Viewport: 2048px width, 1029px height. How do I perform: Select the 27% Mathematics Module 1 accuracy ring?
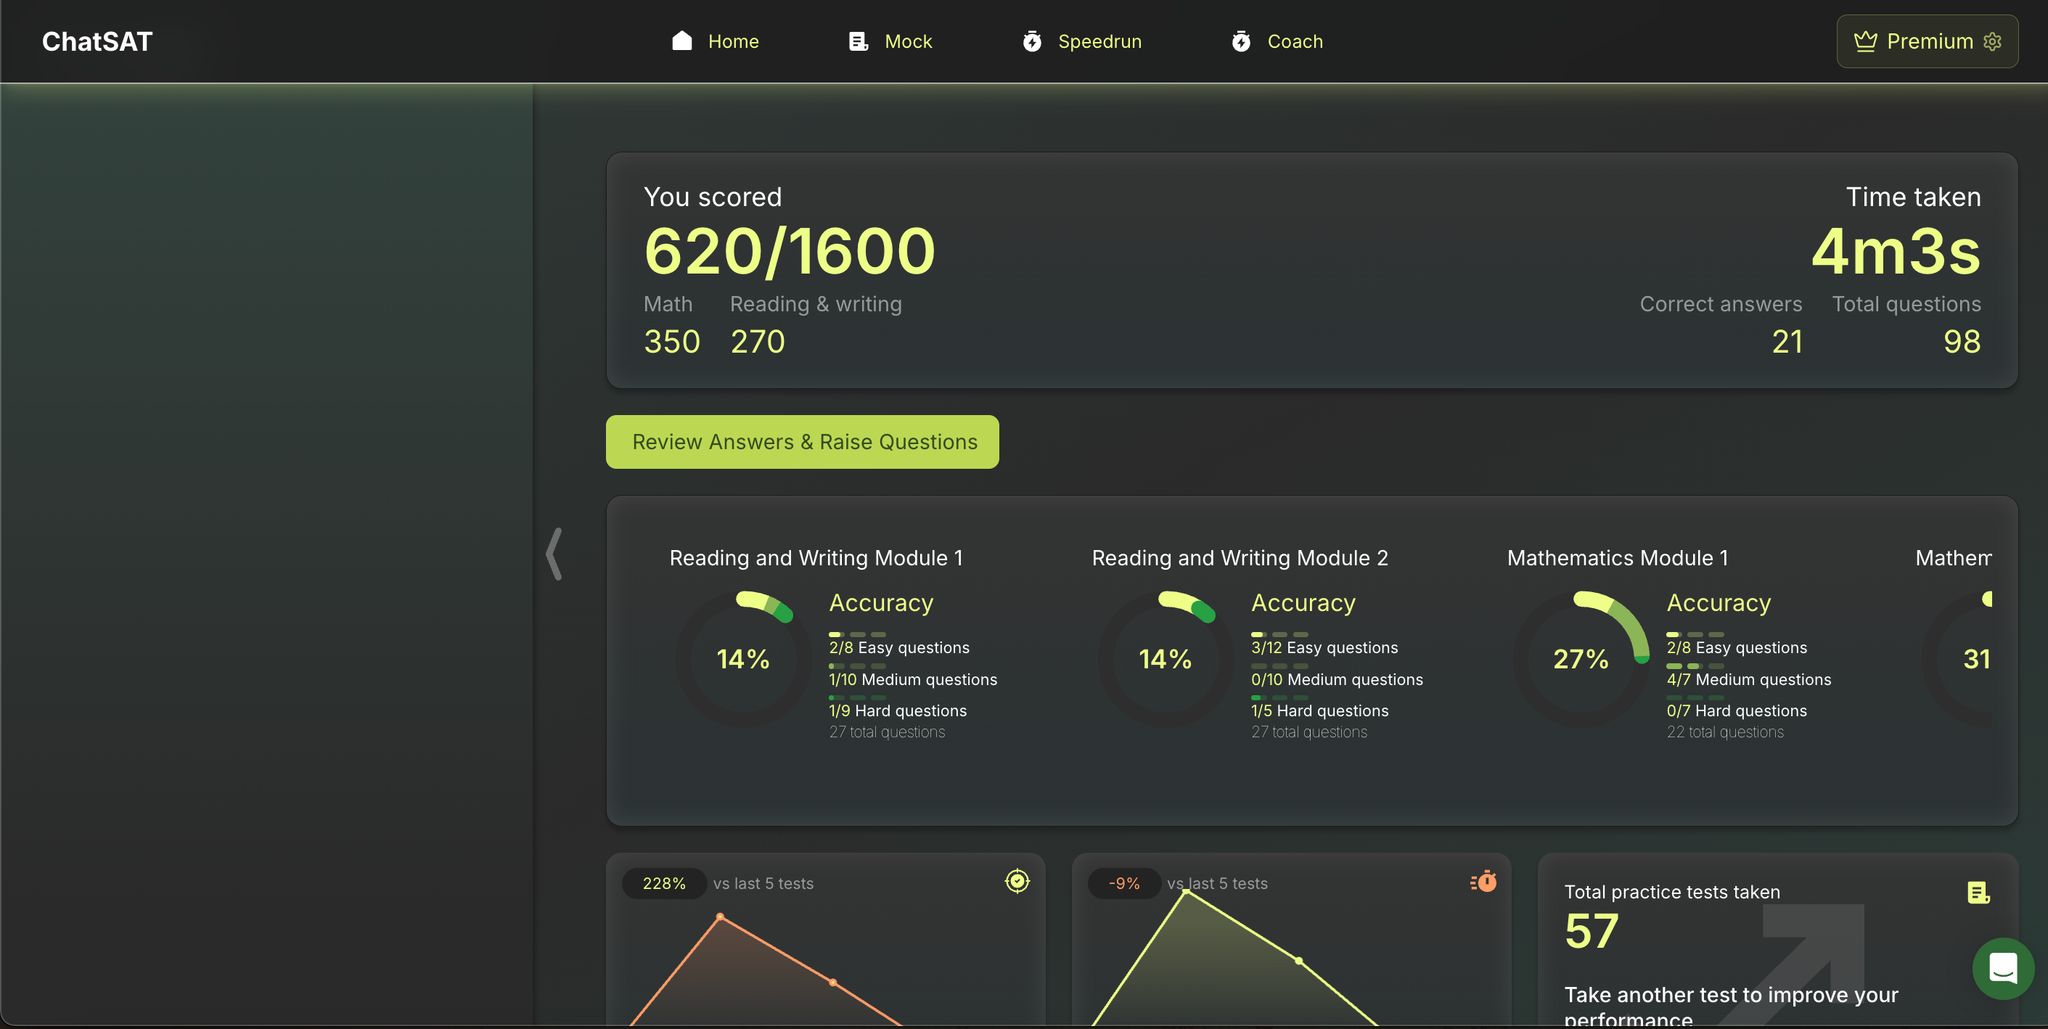[1580, 659]
